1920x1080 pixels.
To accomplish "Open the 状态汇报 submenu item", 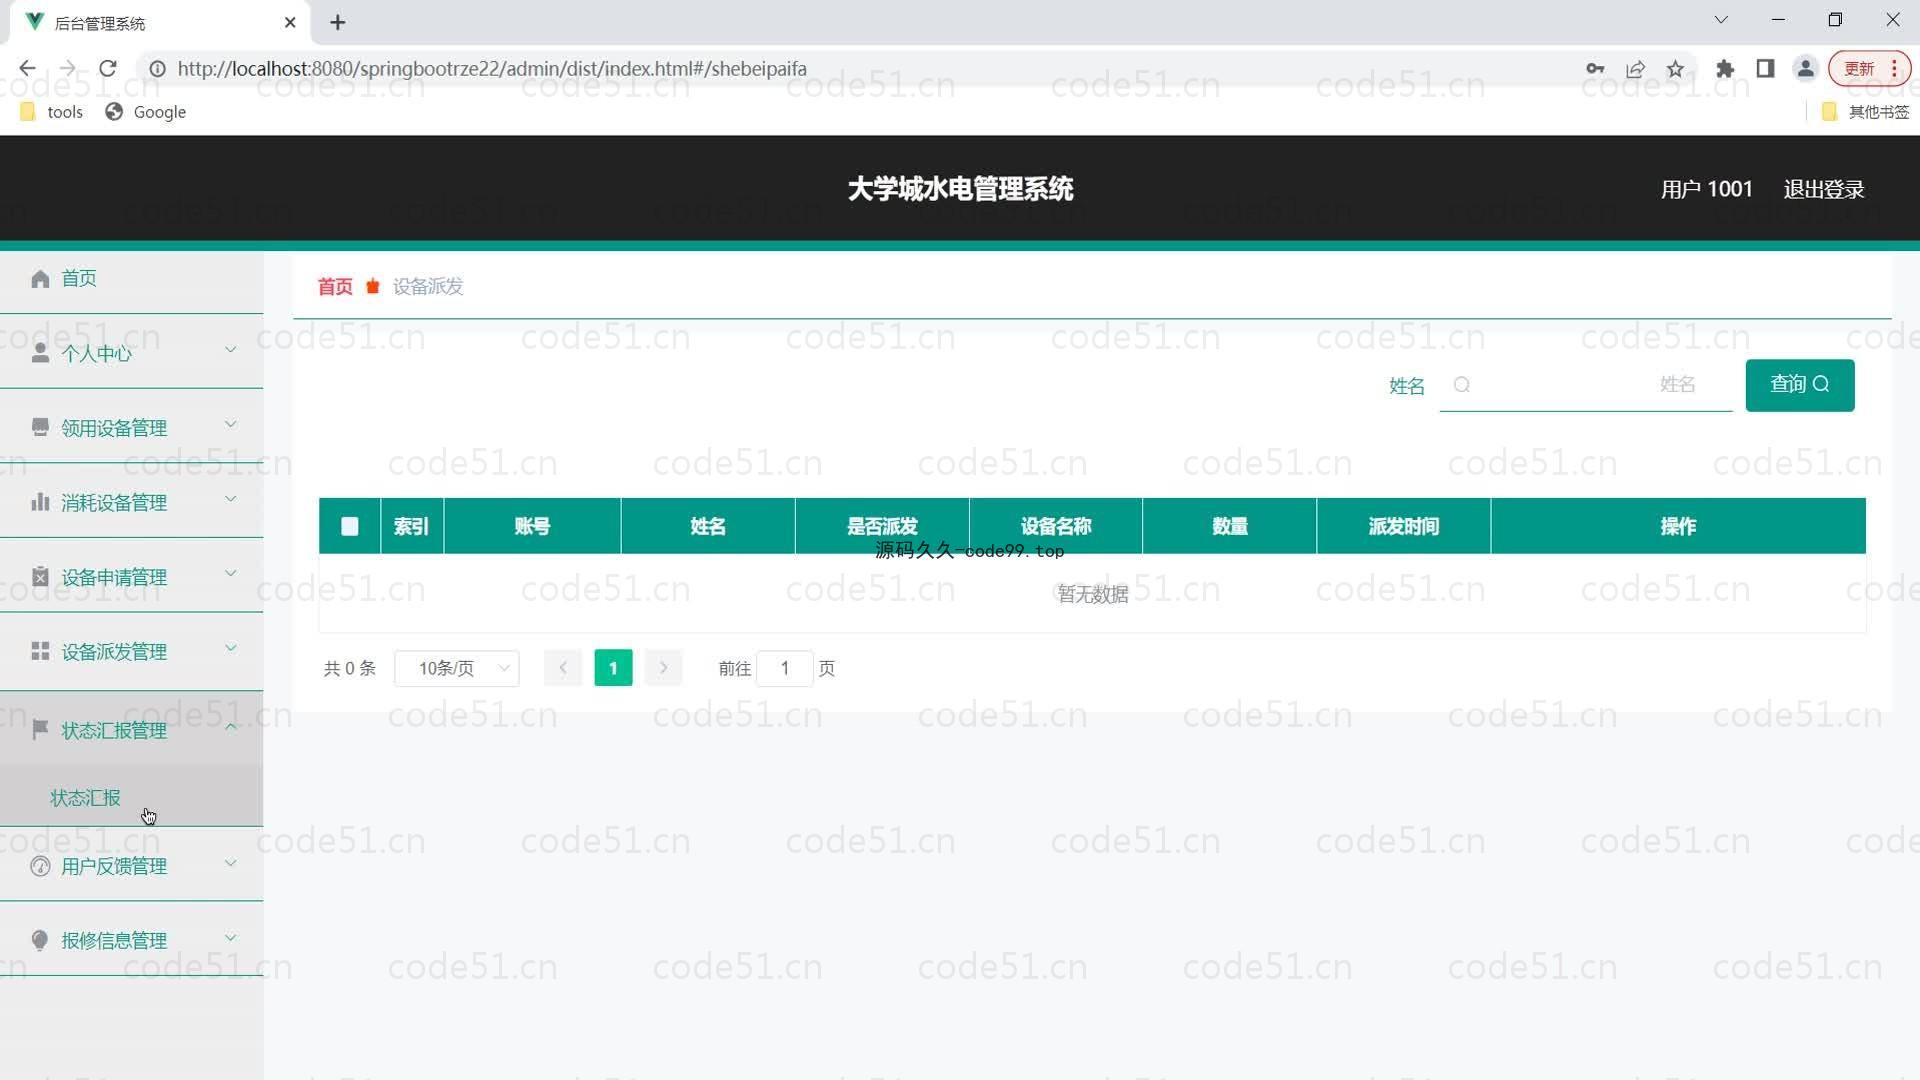I will (85, 798).
